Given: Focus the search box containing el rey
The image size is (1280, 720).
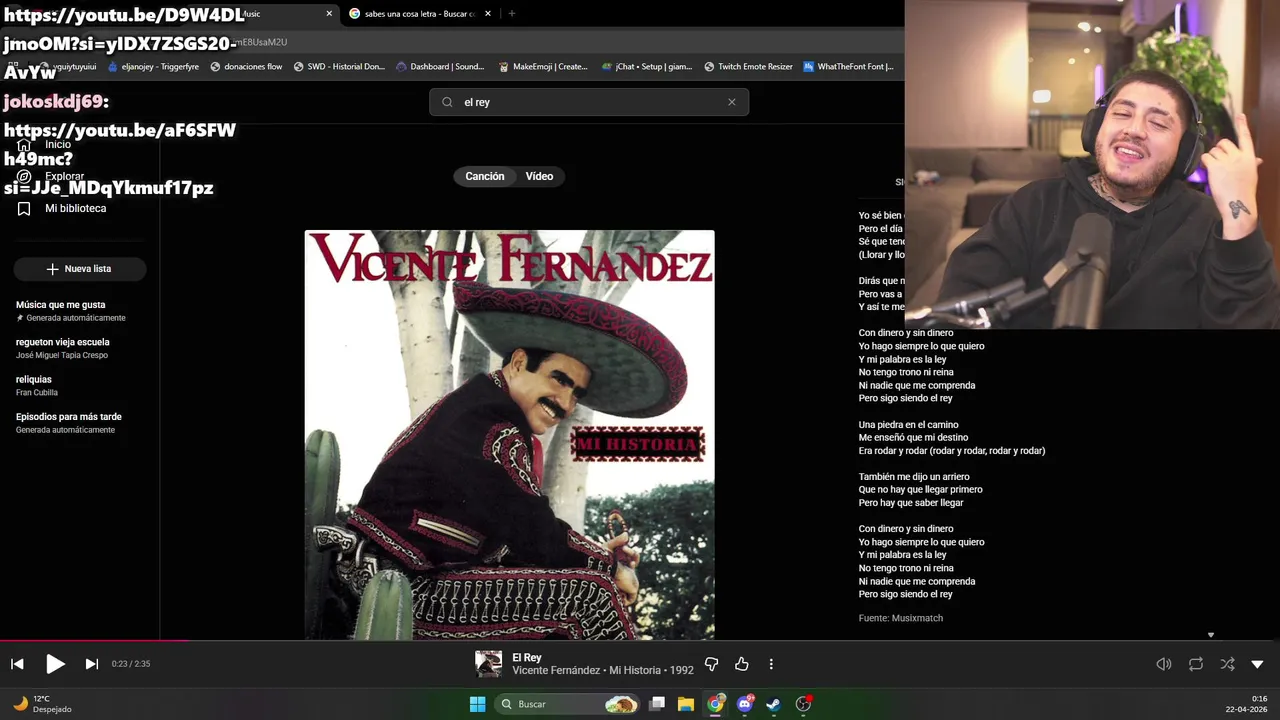Looking at the screenshot, I should (x=589, y=102).
